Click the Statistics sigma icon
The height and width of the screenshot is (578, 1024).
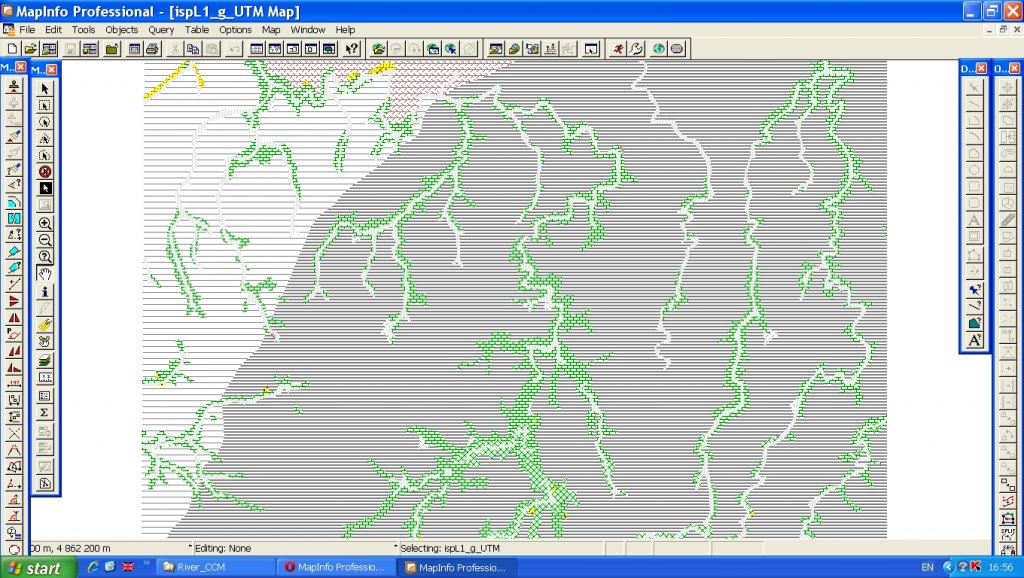tap(45, 412)
